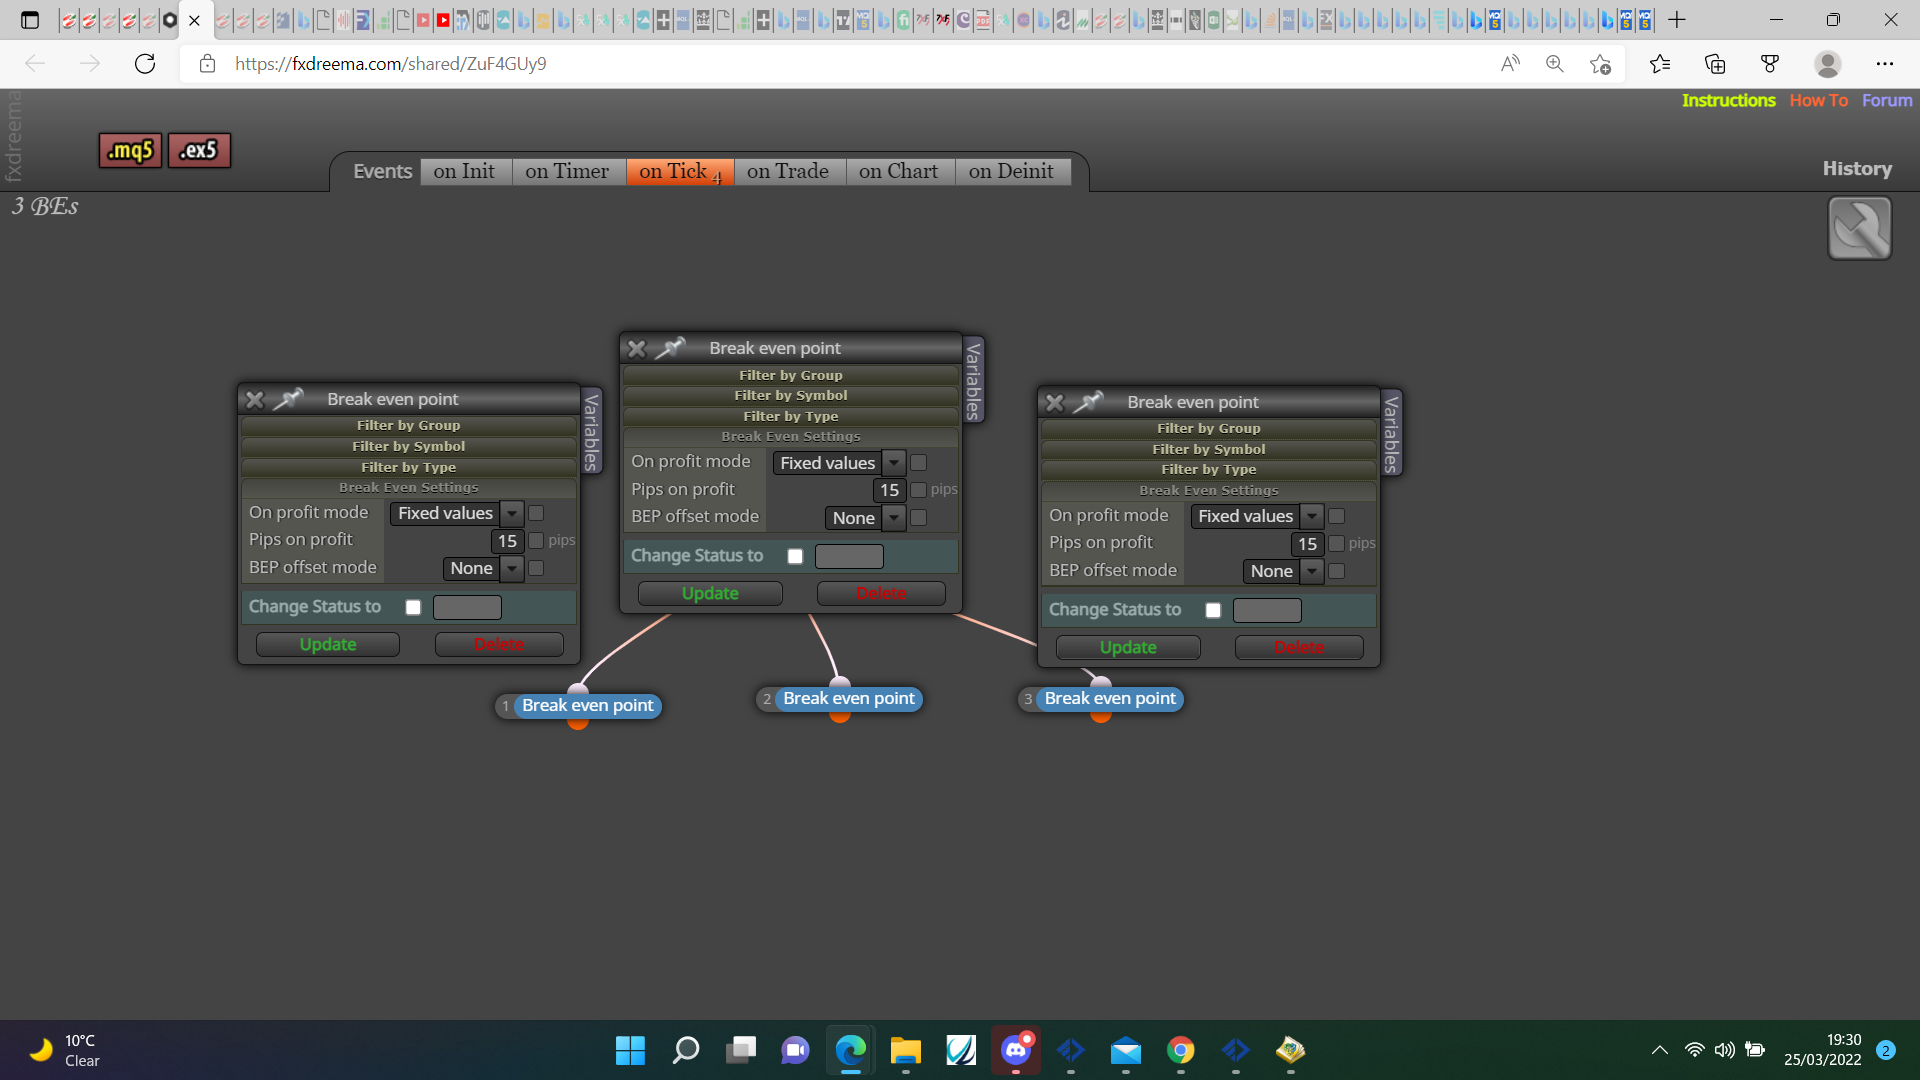Open On profit mode dropdown in middle panel
The image size is (1920, 1080).
839,463
